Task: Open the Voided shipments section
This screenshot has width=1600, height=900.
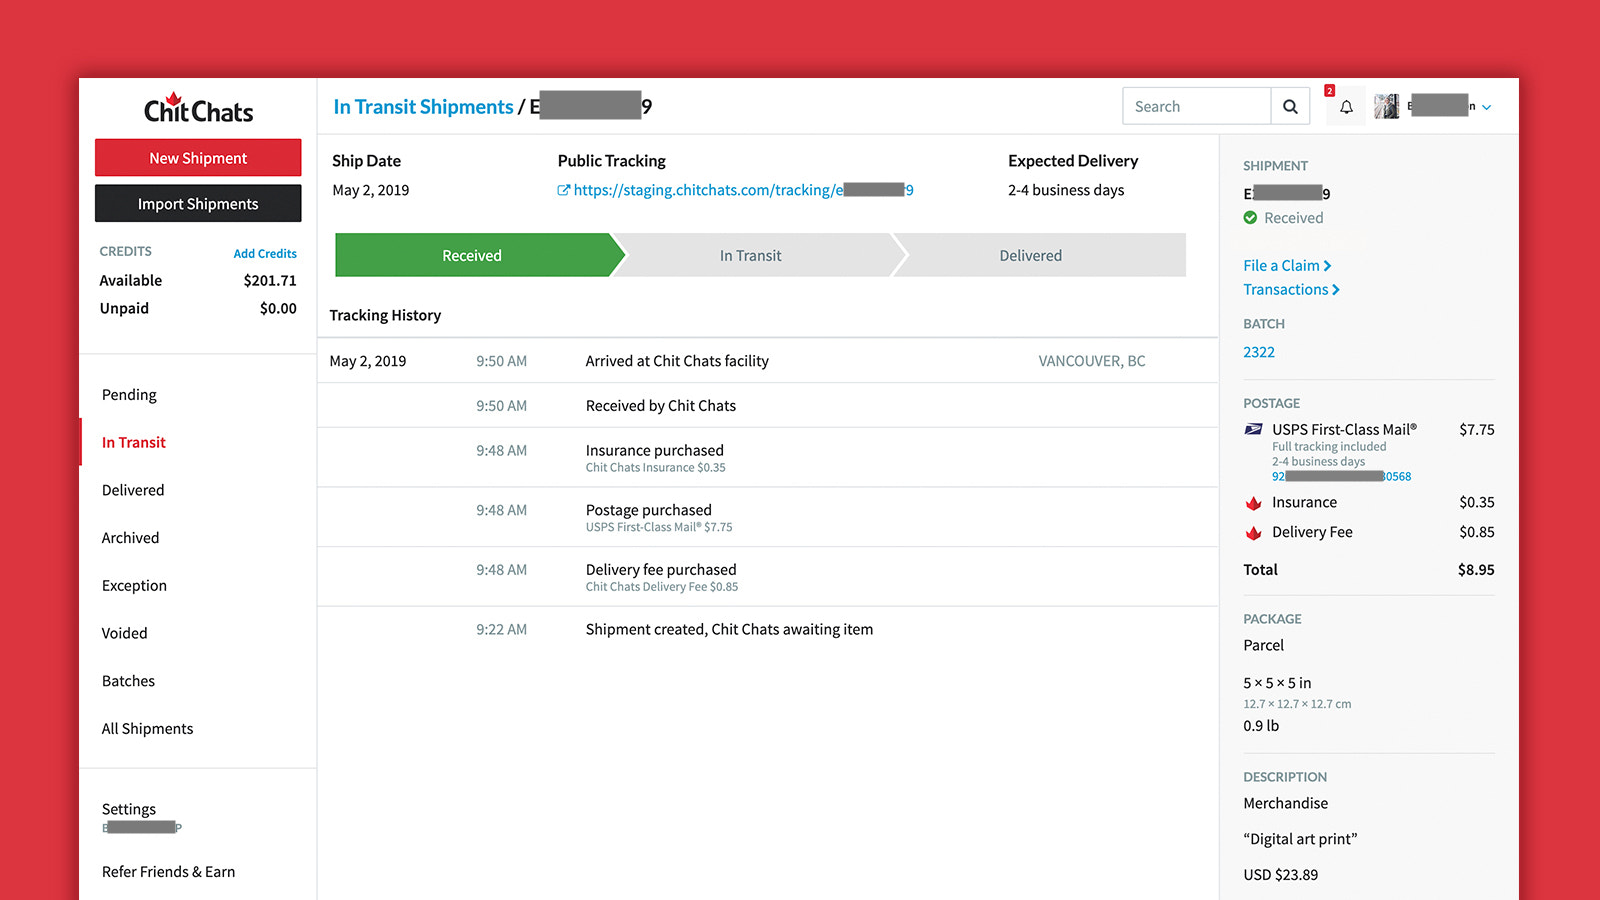Action: (x=124, y=633)
